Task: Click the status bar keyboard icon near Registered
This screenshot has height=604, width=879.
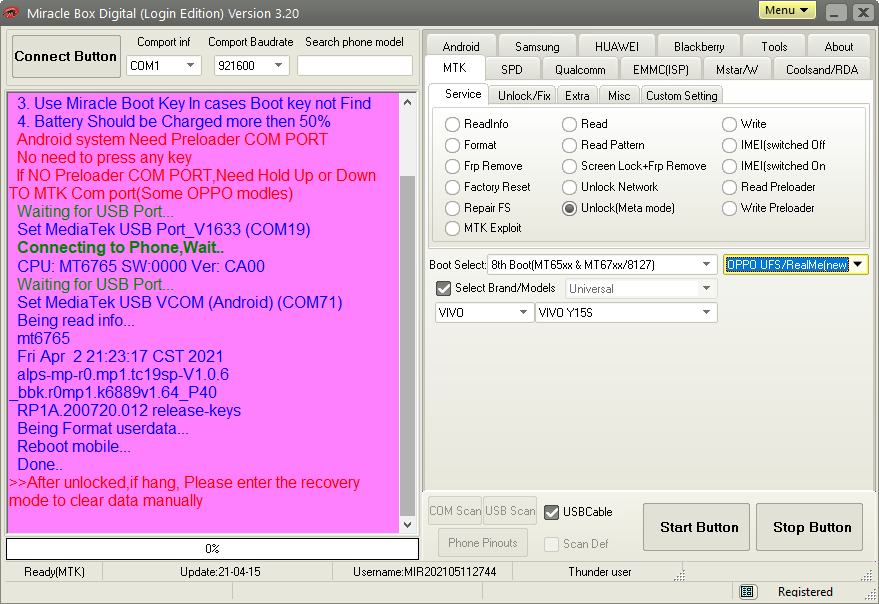Action: (747, 592)
